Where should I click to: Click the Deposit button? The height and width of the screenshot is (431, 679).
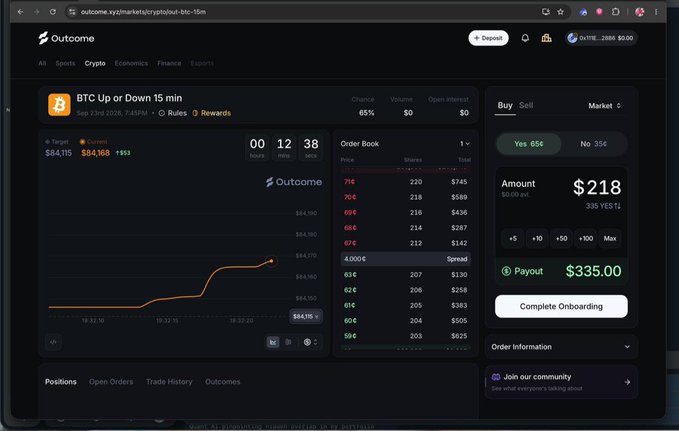point(488,38)
